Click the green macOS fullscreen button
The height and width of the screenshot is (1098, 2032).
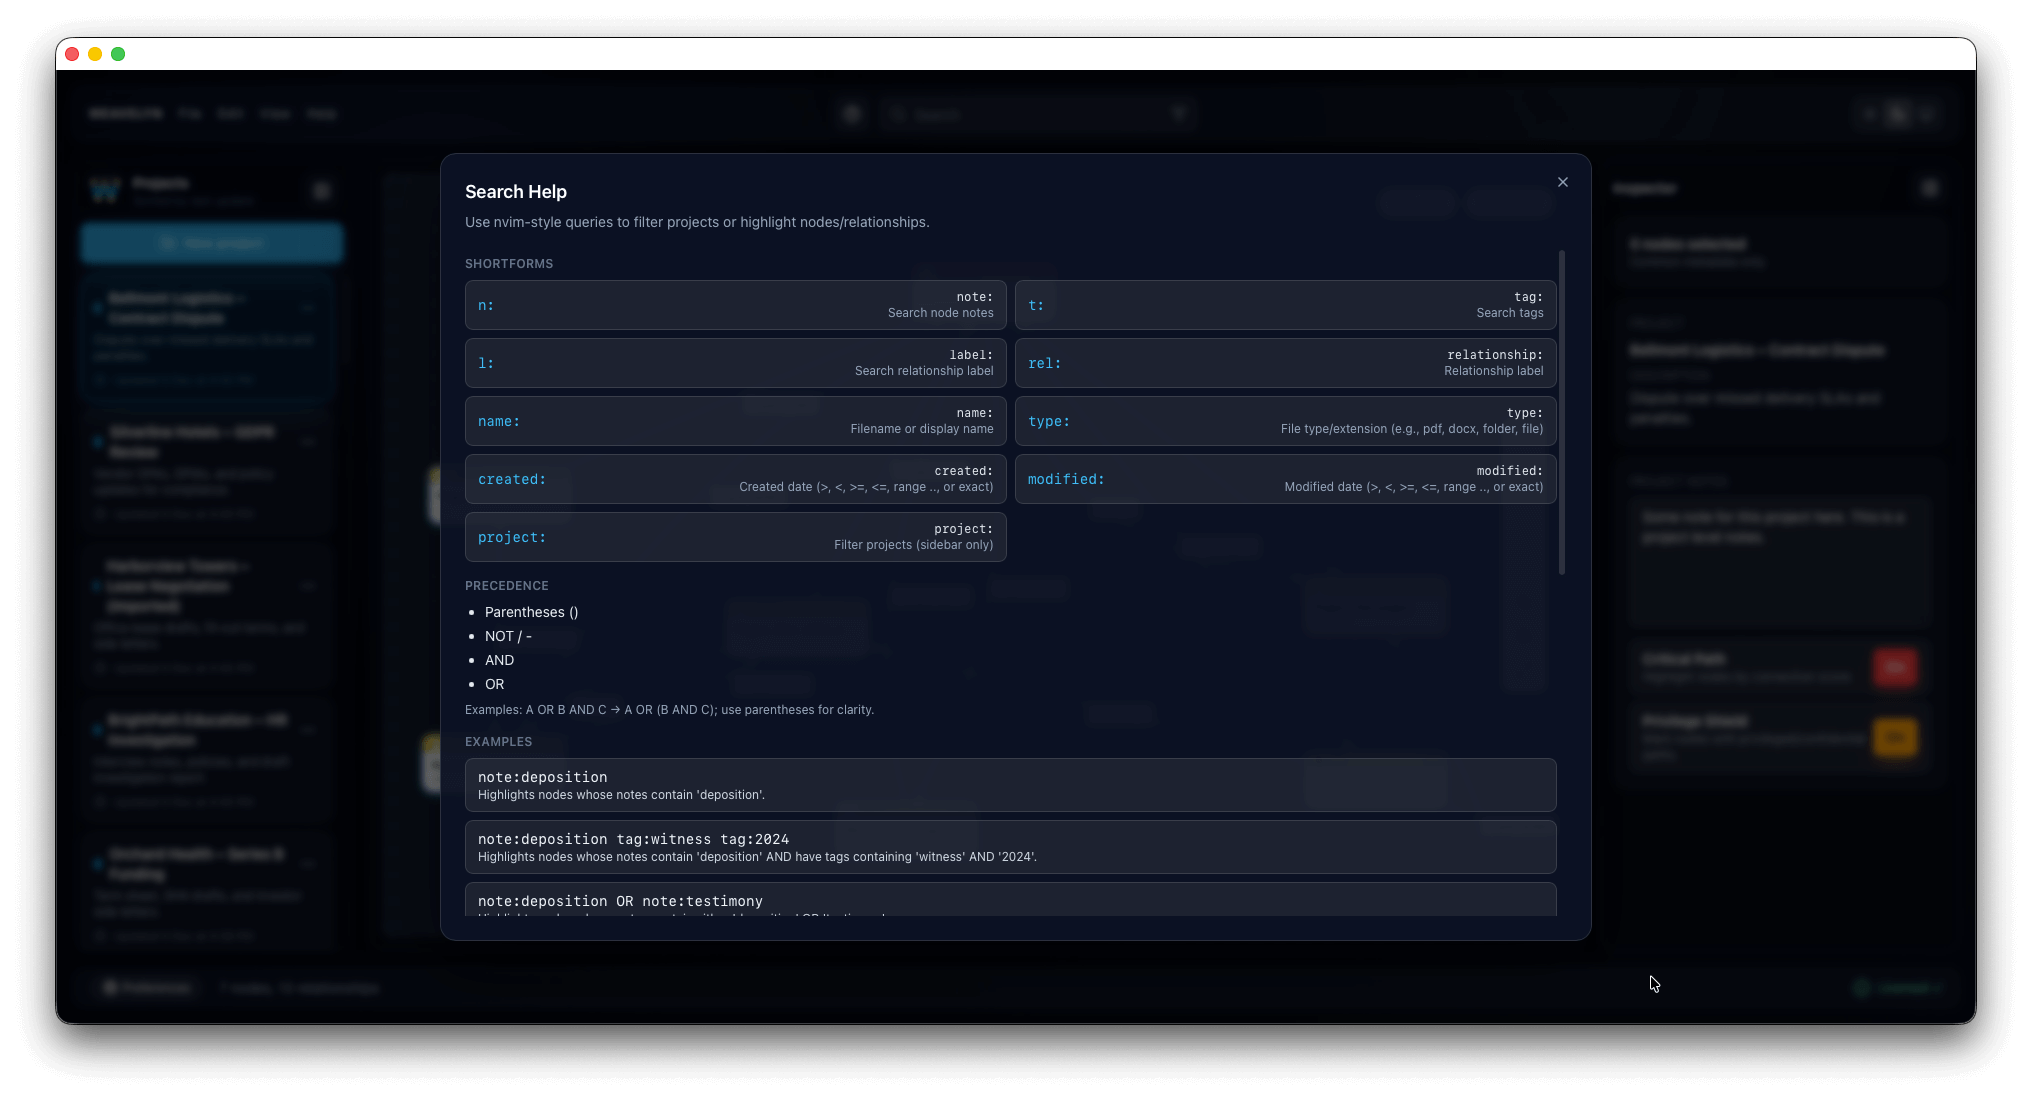[118, 54]
